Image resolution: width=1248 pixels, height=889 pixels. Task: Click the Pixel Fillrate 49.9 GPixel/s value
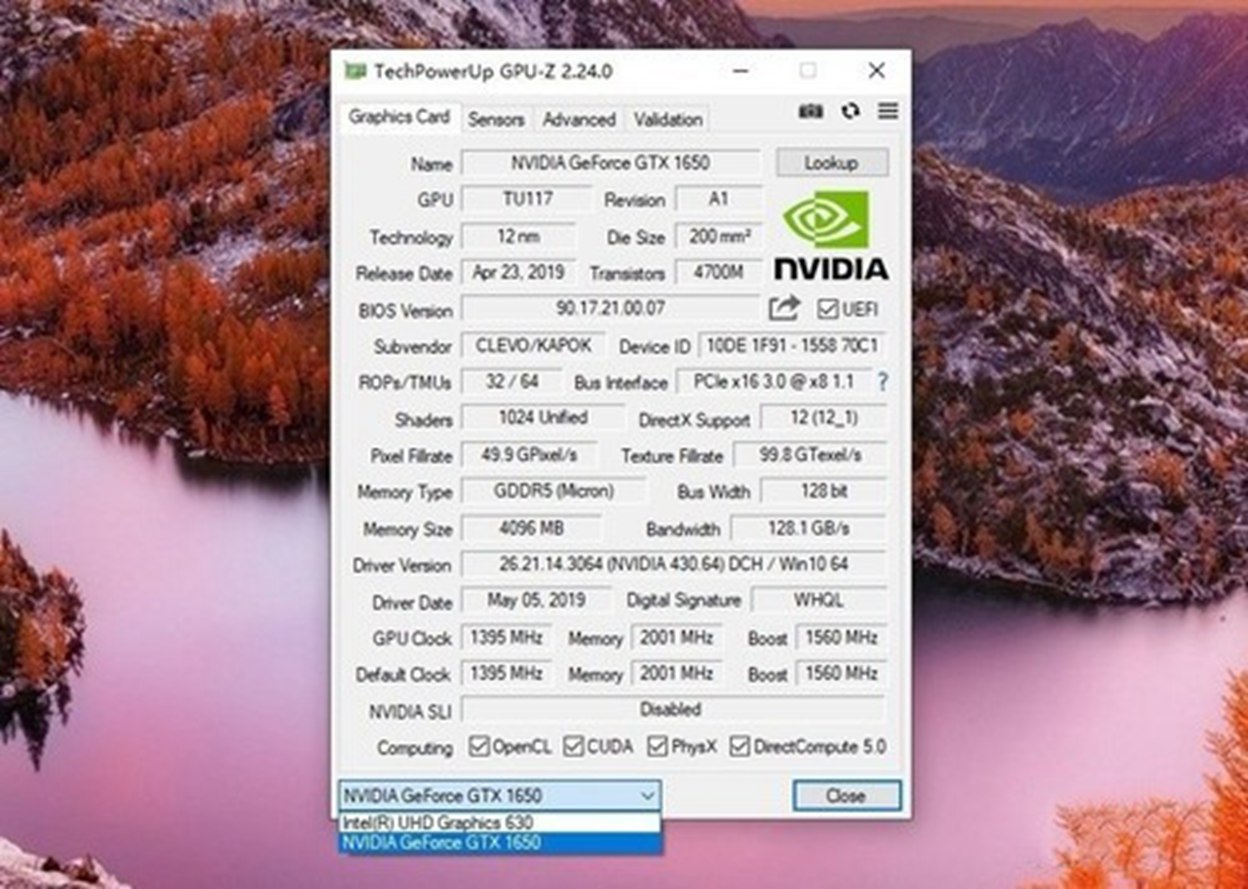pyautogui.click(x=529, y=455)
